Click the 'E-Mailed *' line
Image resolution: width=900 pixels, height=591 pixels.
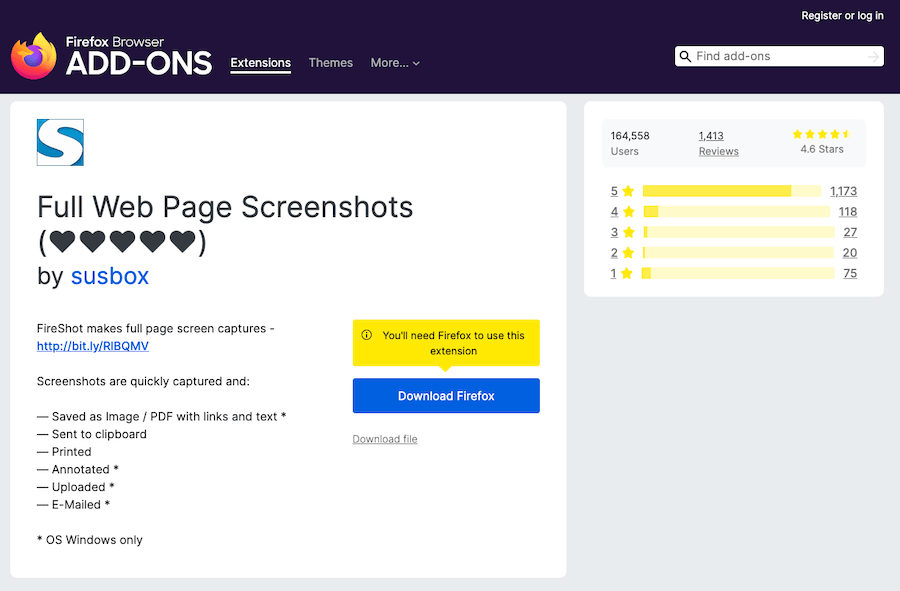[x=73, y=505]
